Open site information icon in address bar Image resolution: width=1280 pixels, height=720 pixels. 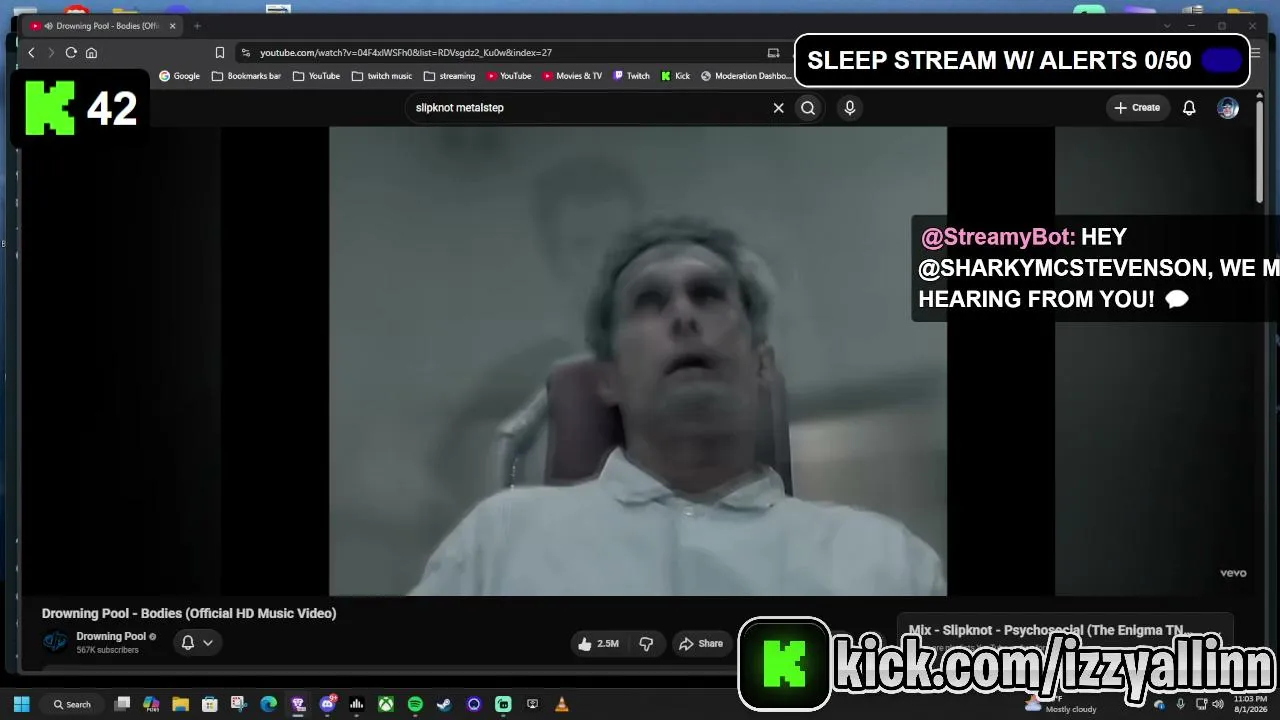[x=245, y=53]
